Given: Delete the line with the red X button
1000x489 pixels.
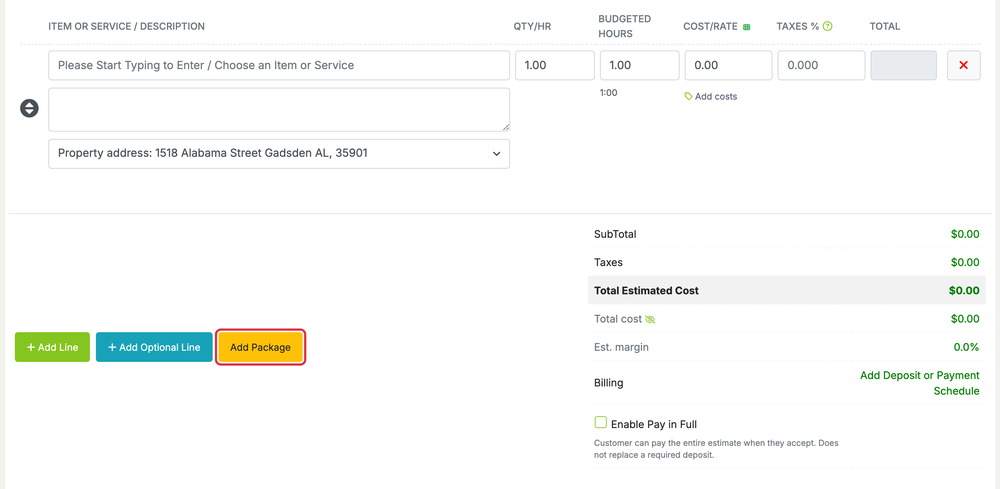Looking at the screenshot, I should coord(964,65).
